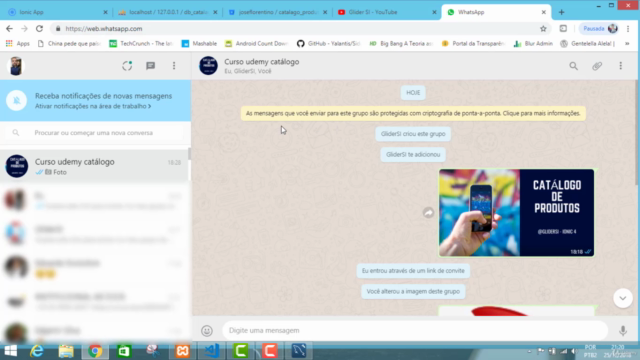The image size is (640, 360).
Task: Bookmark this page with the star
Action: pos(543,29)
